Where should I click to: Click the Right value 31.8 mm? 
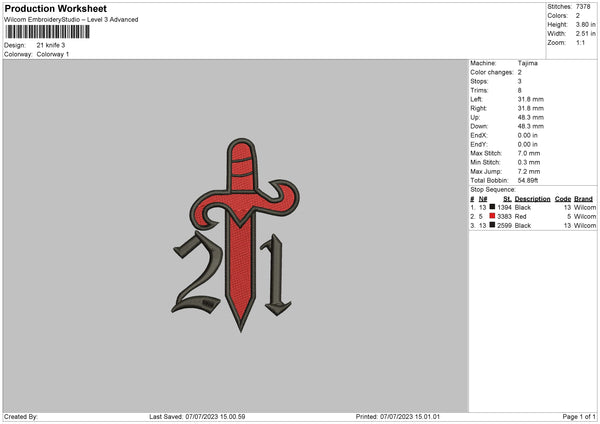pos(531,108)
